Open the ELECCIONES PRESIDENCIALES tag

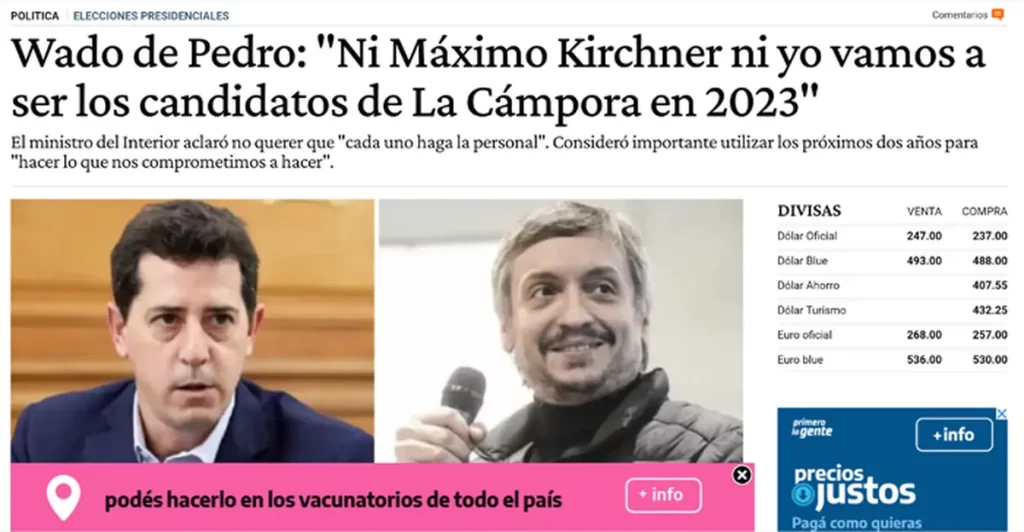tap(151, 16)
